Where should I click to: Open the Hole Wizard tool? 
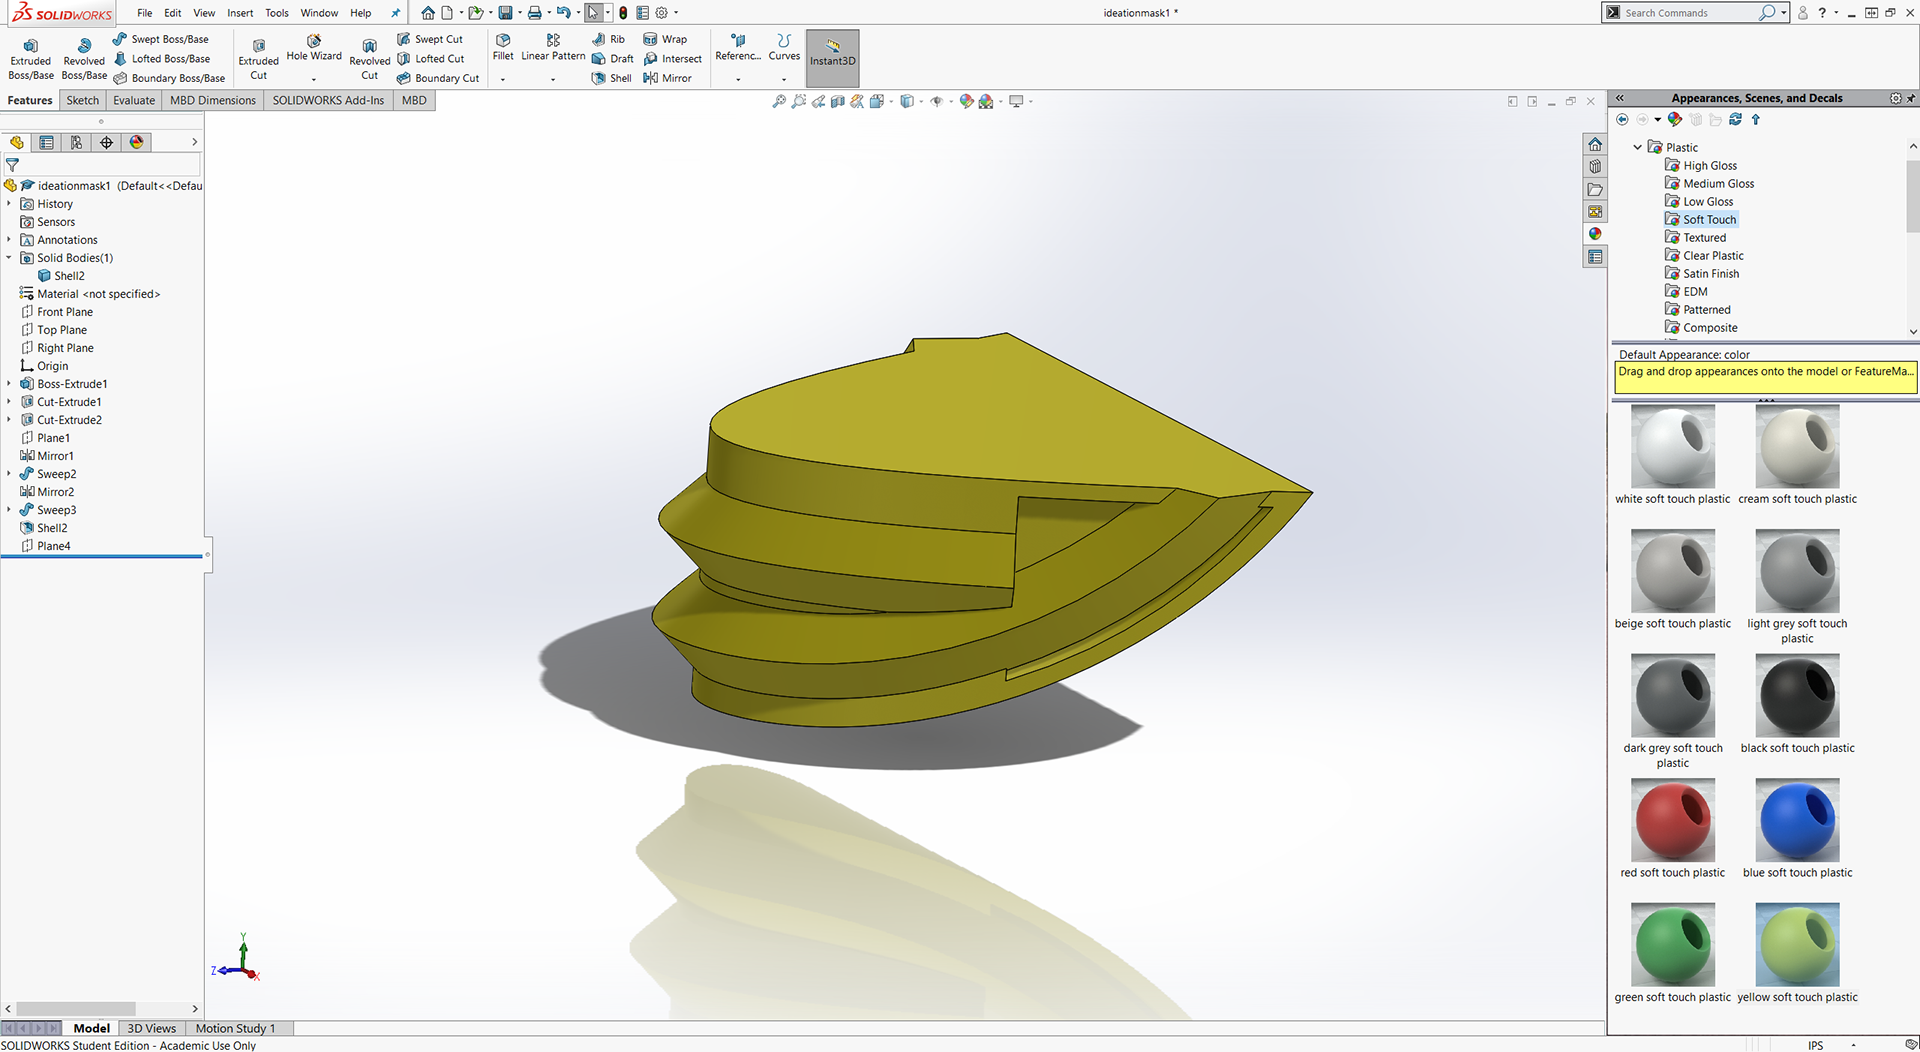click(x=314, y=48)
